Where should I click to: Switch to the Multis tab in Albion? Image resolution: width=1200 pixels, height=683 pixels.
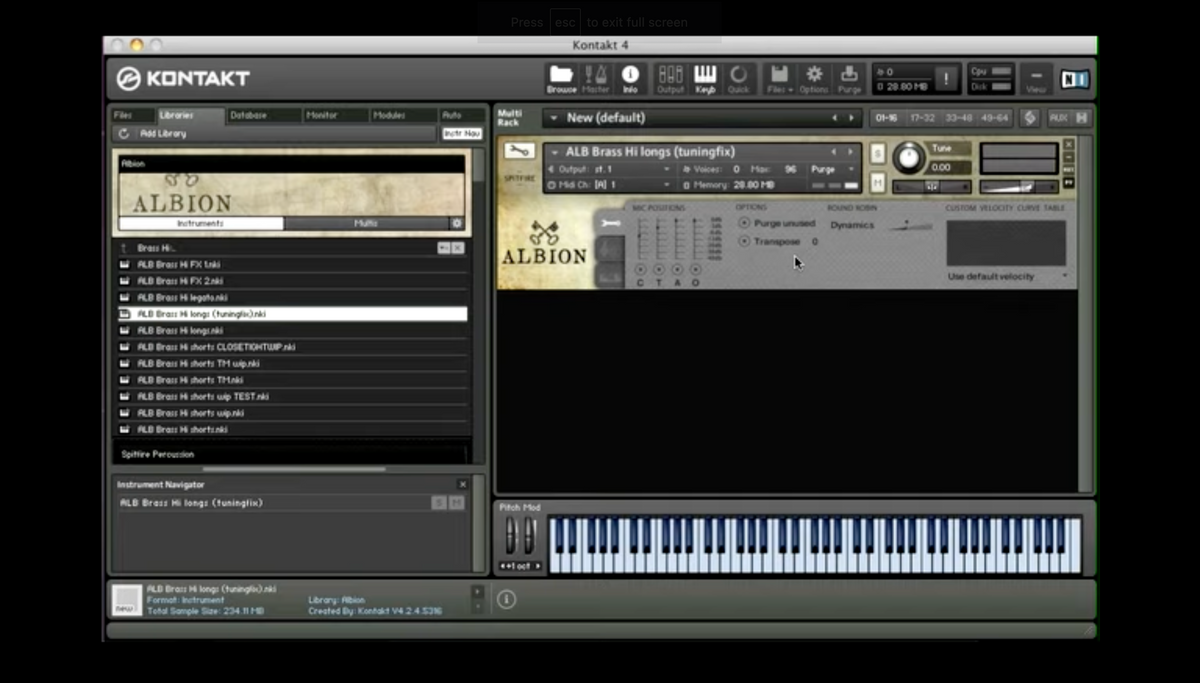pyautogui.click(x=366, y=223)
